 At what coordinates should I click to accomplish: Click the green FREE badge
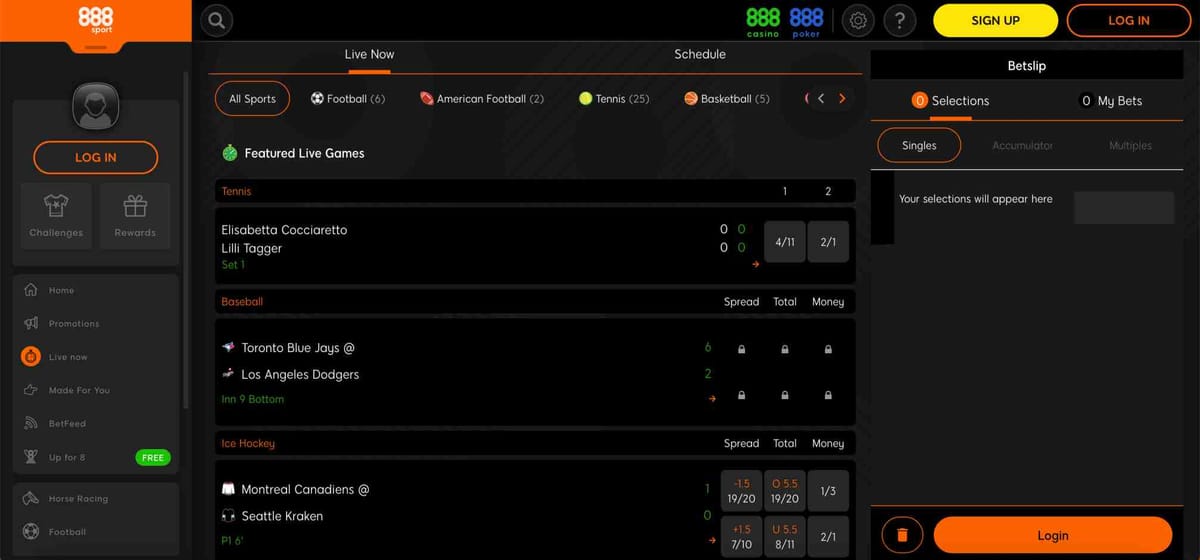click(x=153, y=457)
